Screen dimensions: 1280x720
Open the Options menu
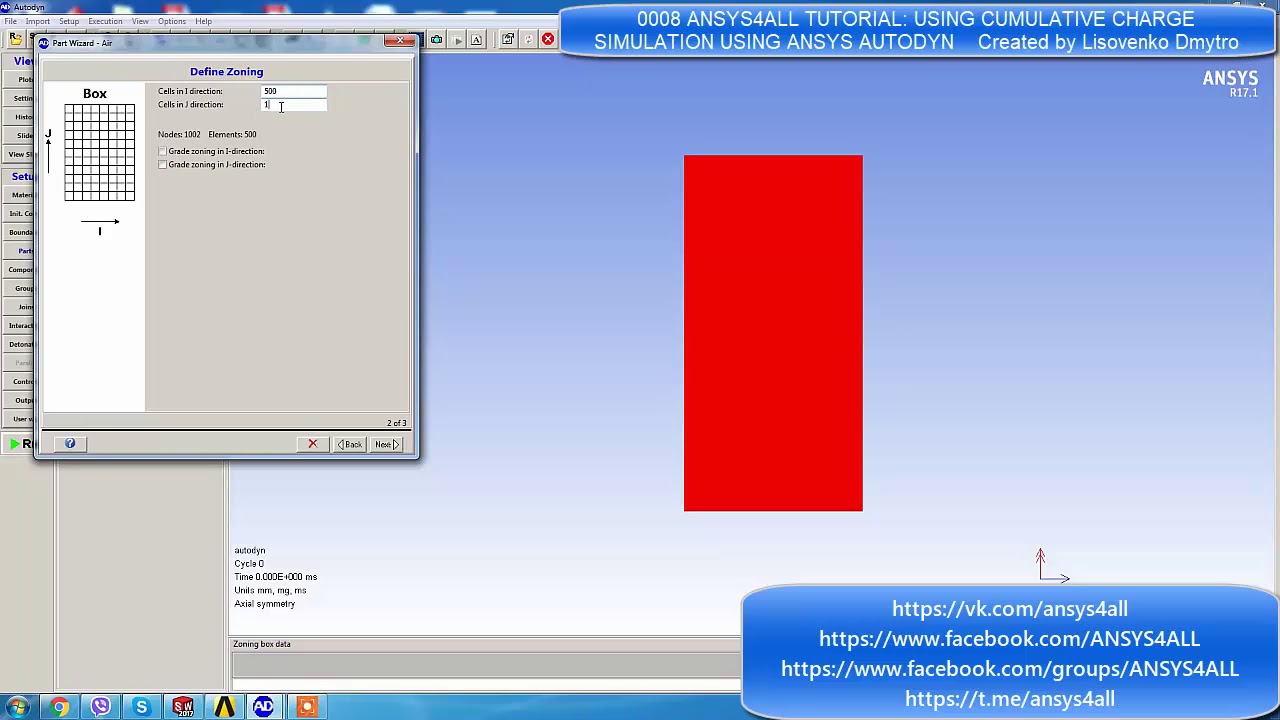171,21
